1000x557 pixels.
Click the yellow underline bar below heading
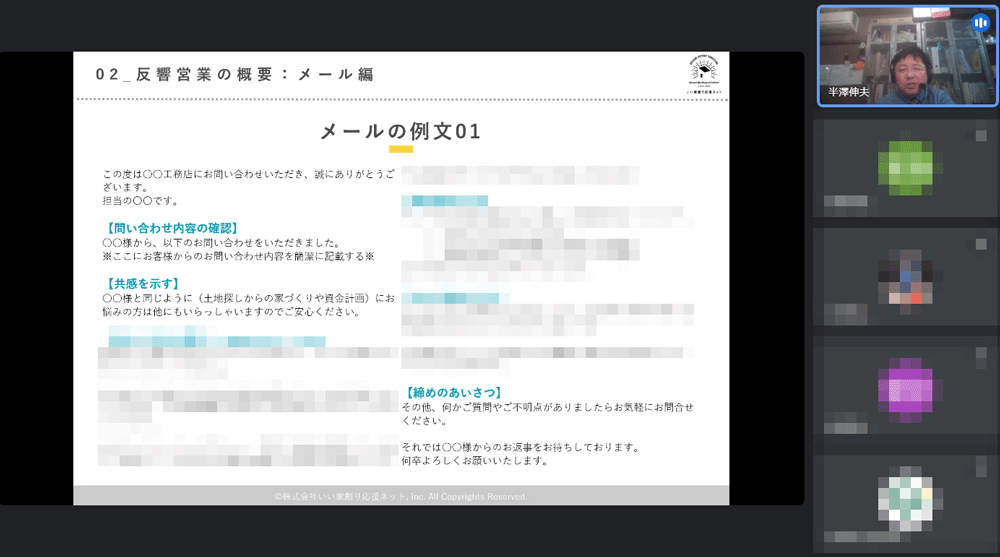400,150
